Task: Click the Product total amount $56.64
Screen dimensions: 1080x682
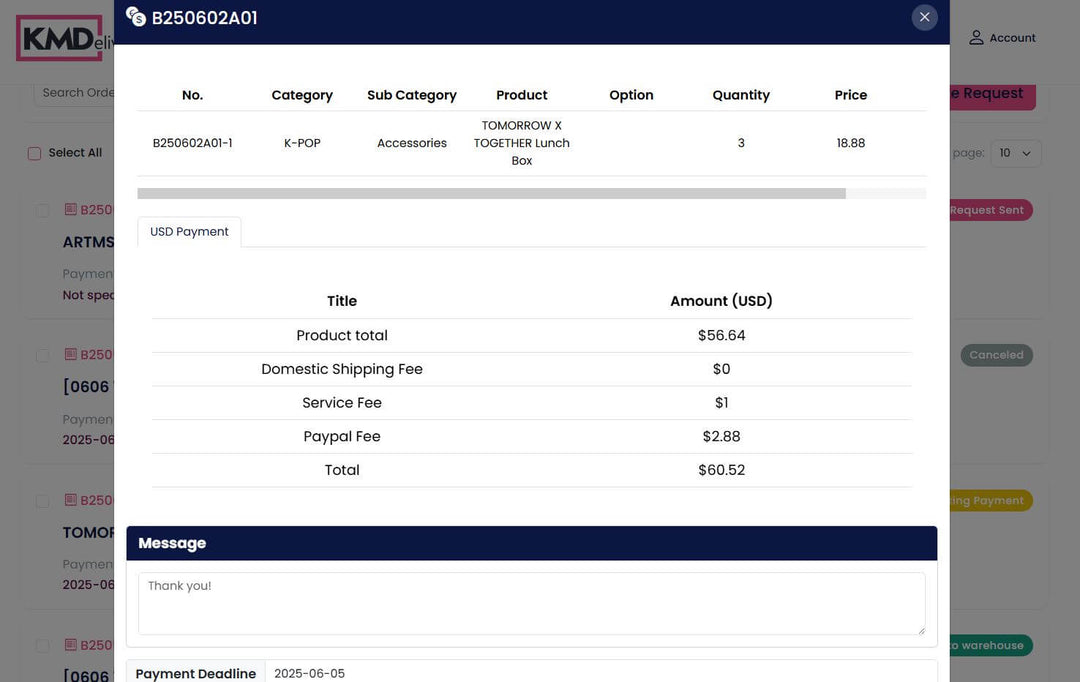Action: (x=721, y=335)
